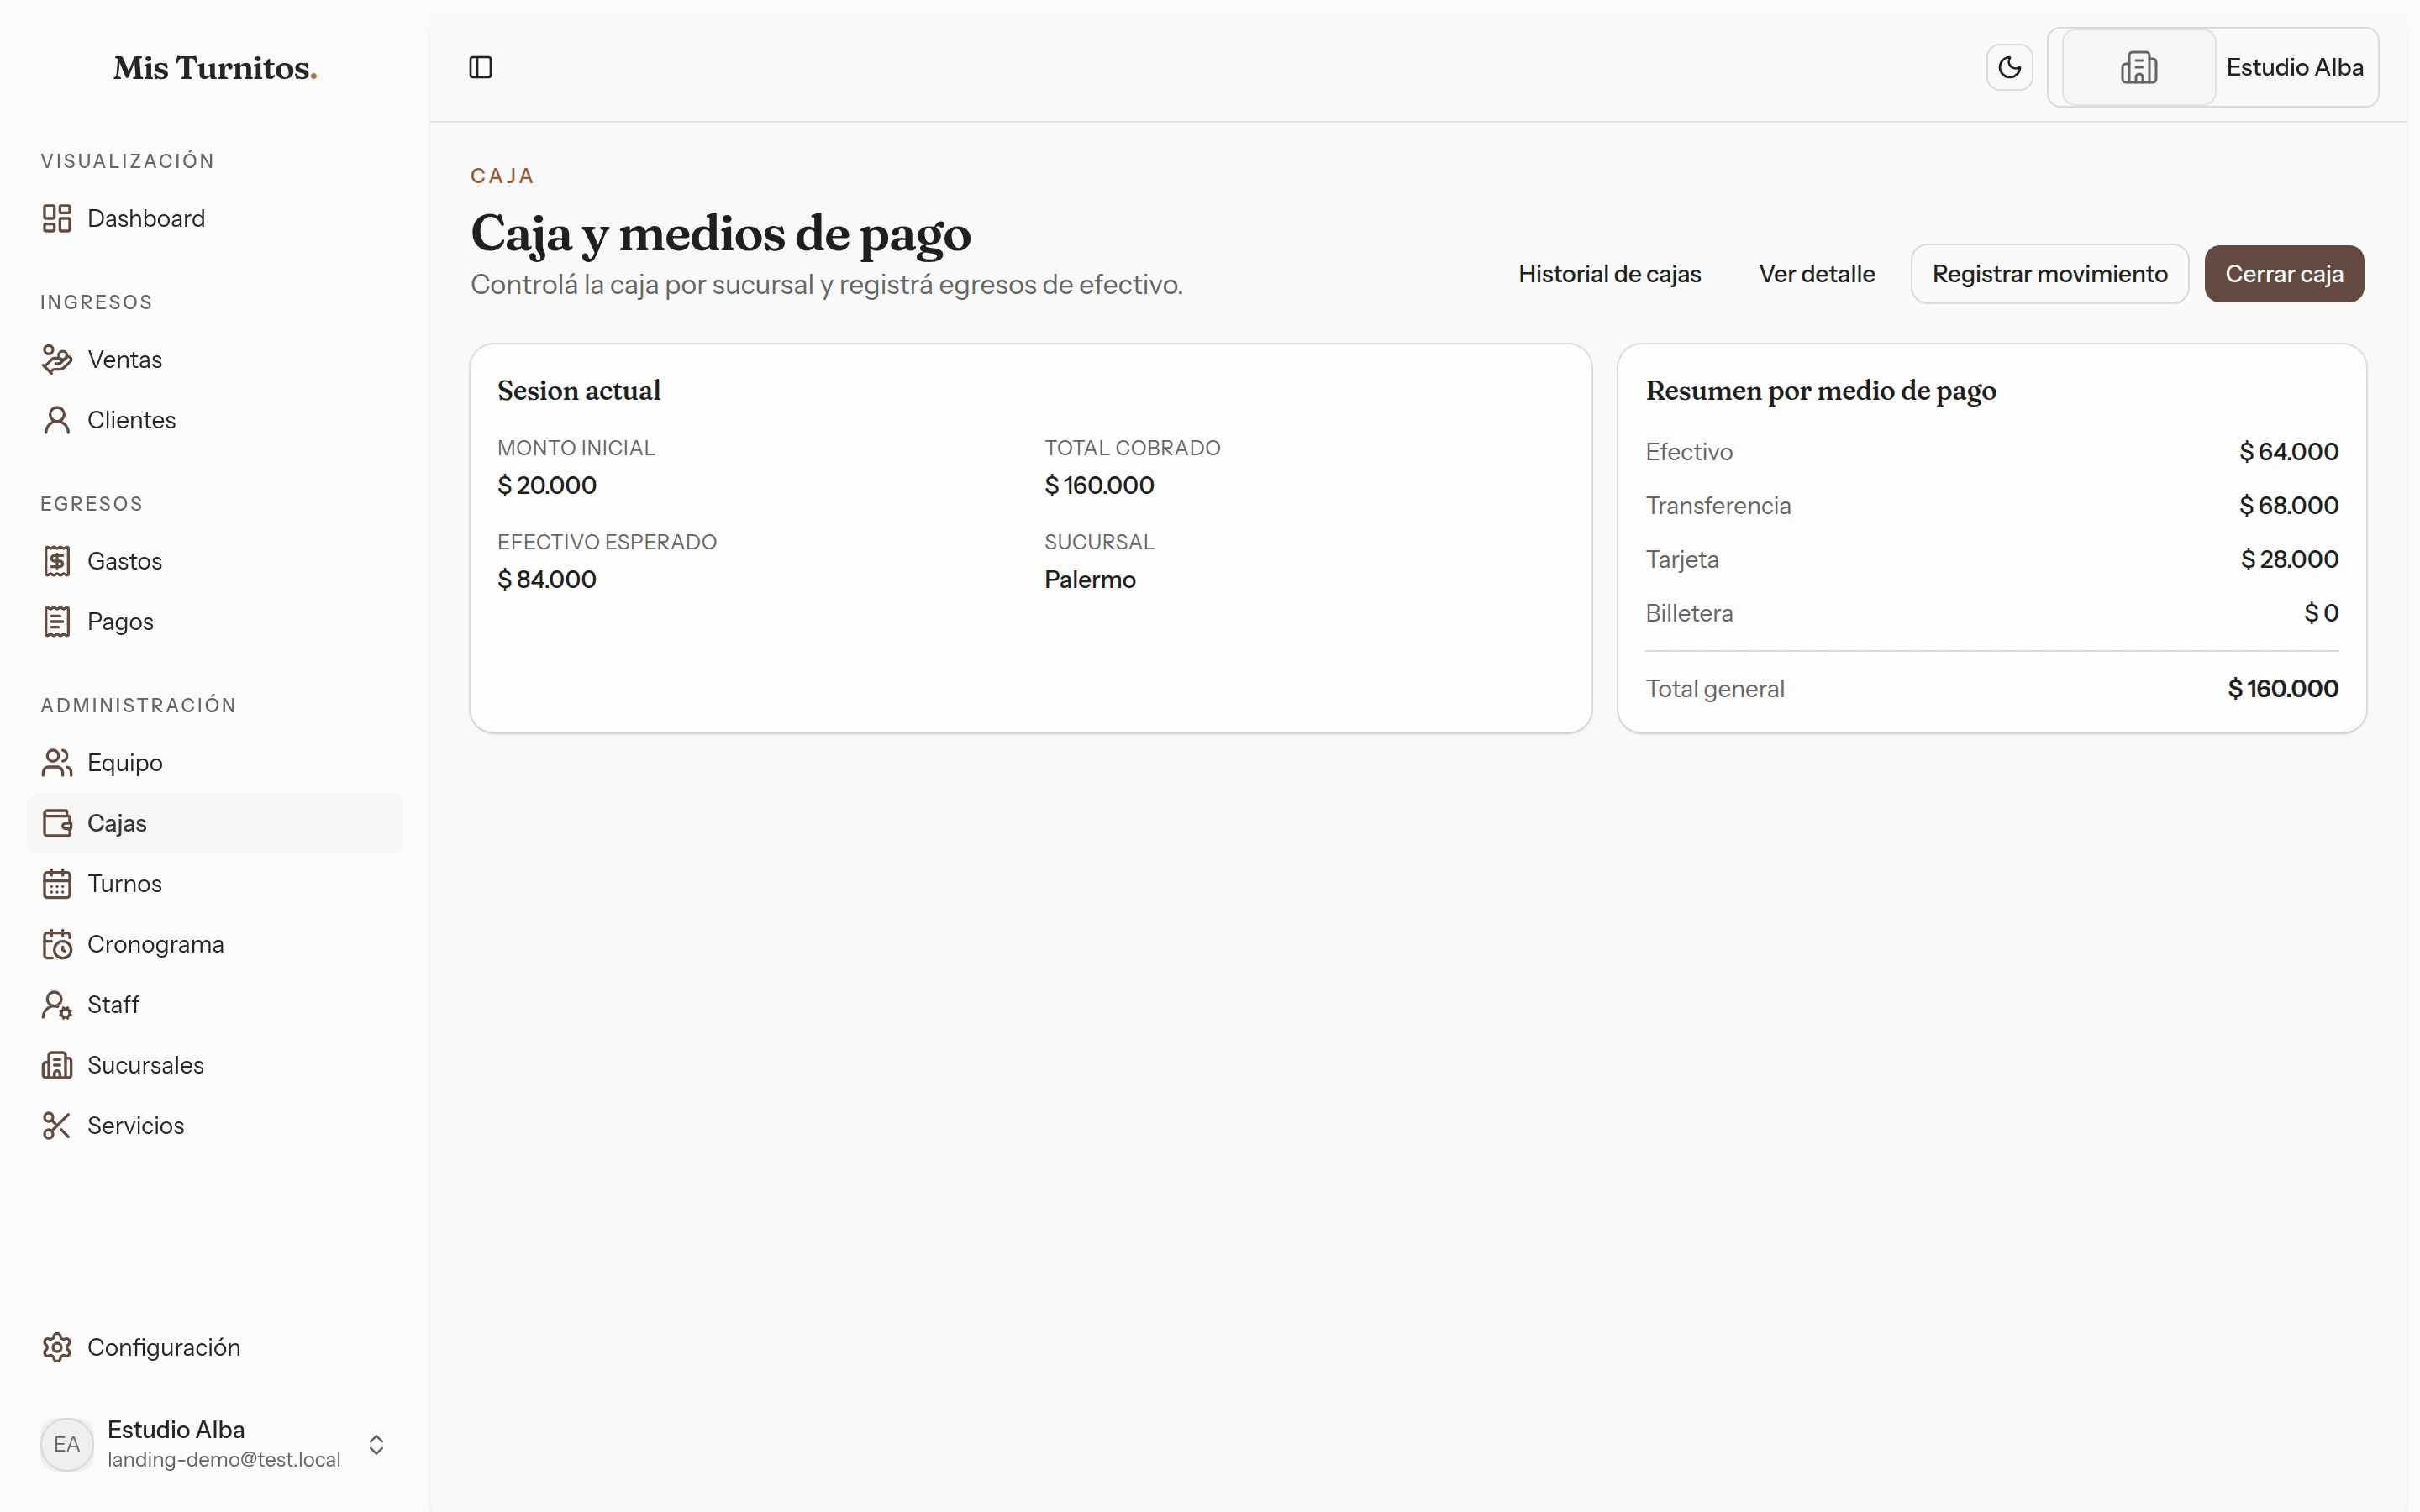Navigate to Gastos
Screen dimensions: 2420x1512
pos(215,561)
